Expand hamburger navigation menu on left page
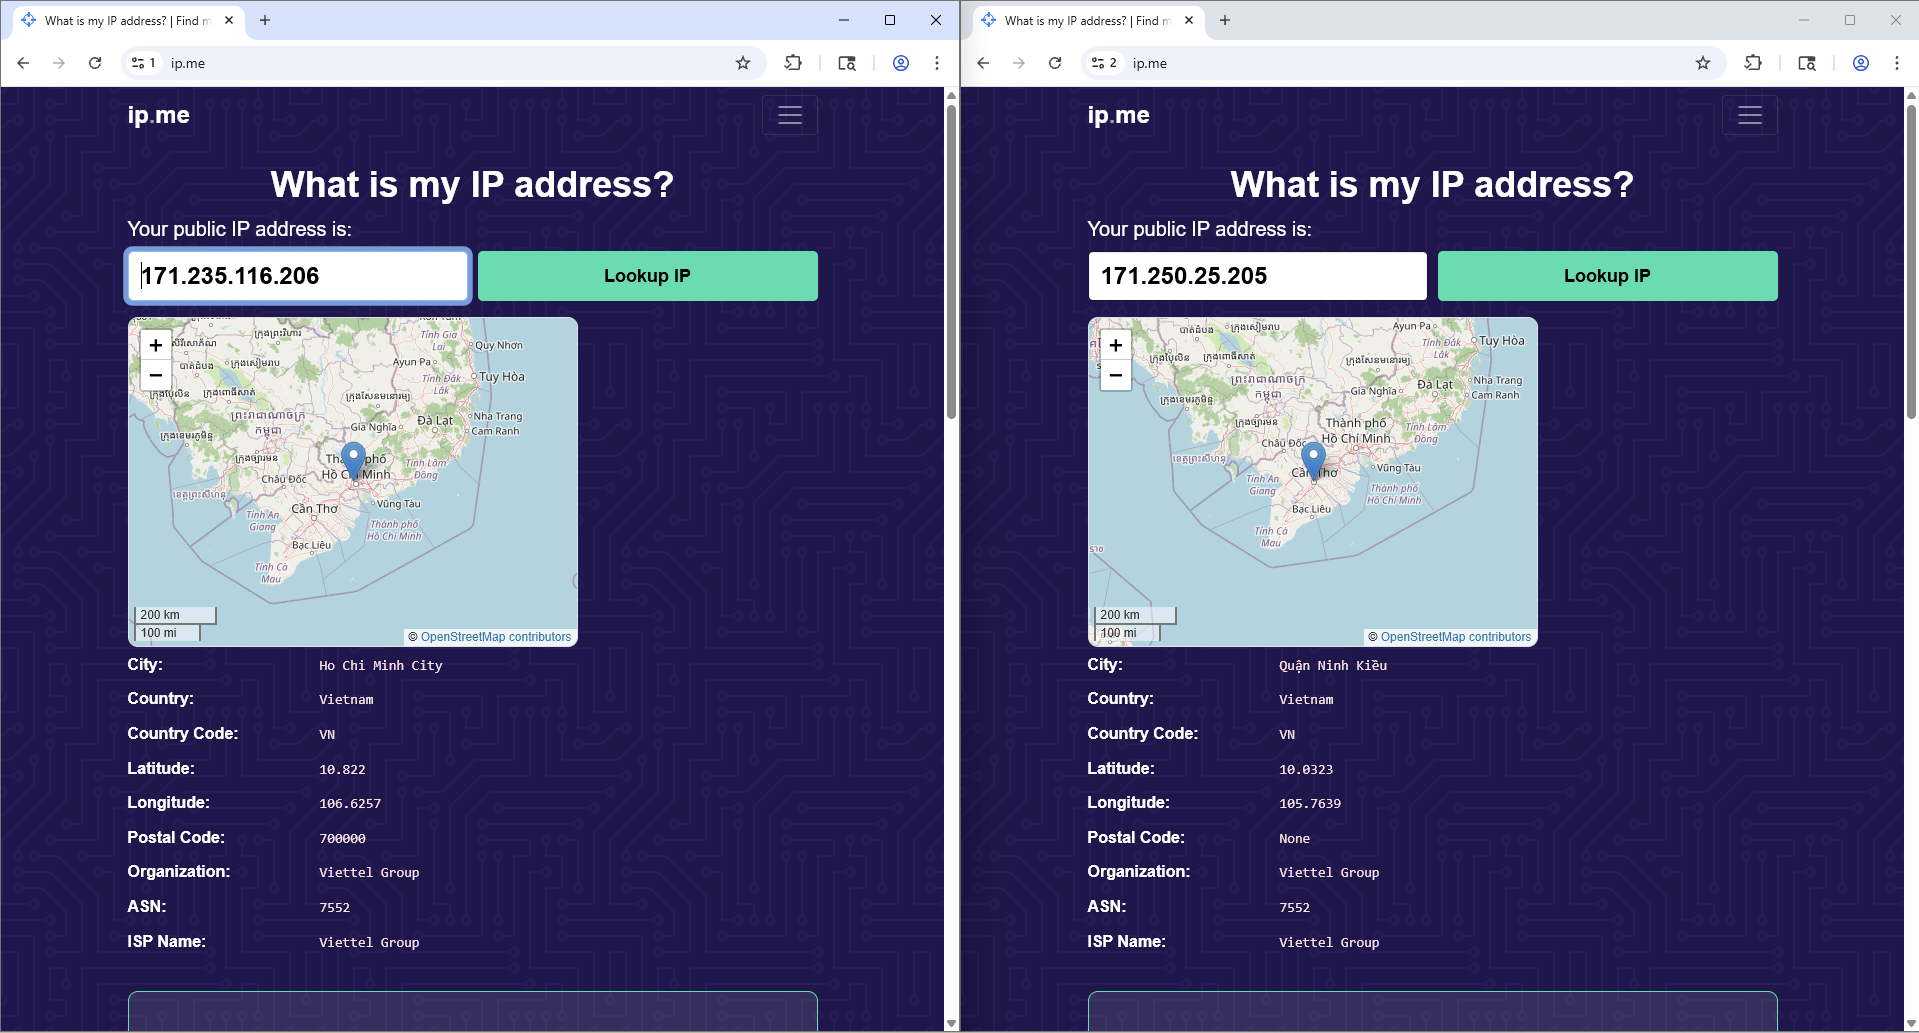This screenshot has width=1919, height=1033. [x=789, y=115]
